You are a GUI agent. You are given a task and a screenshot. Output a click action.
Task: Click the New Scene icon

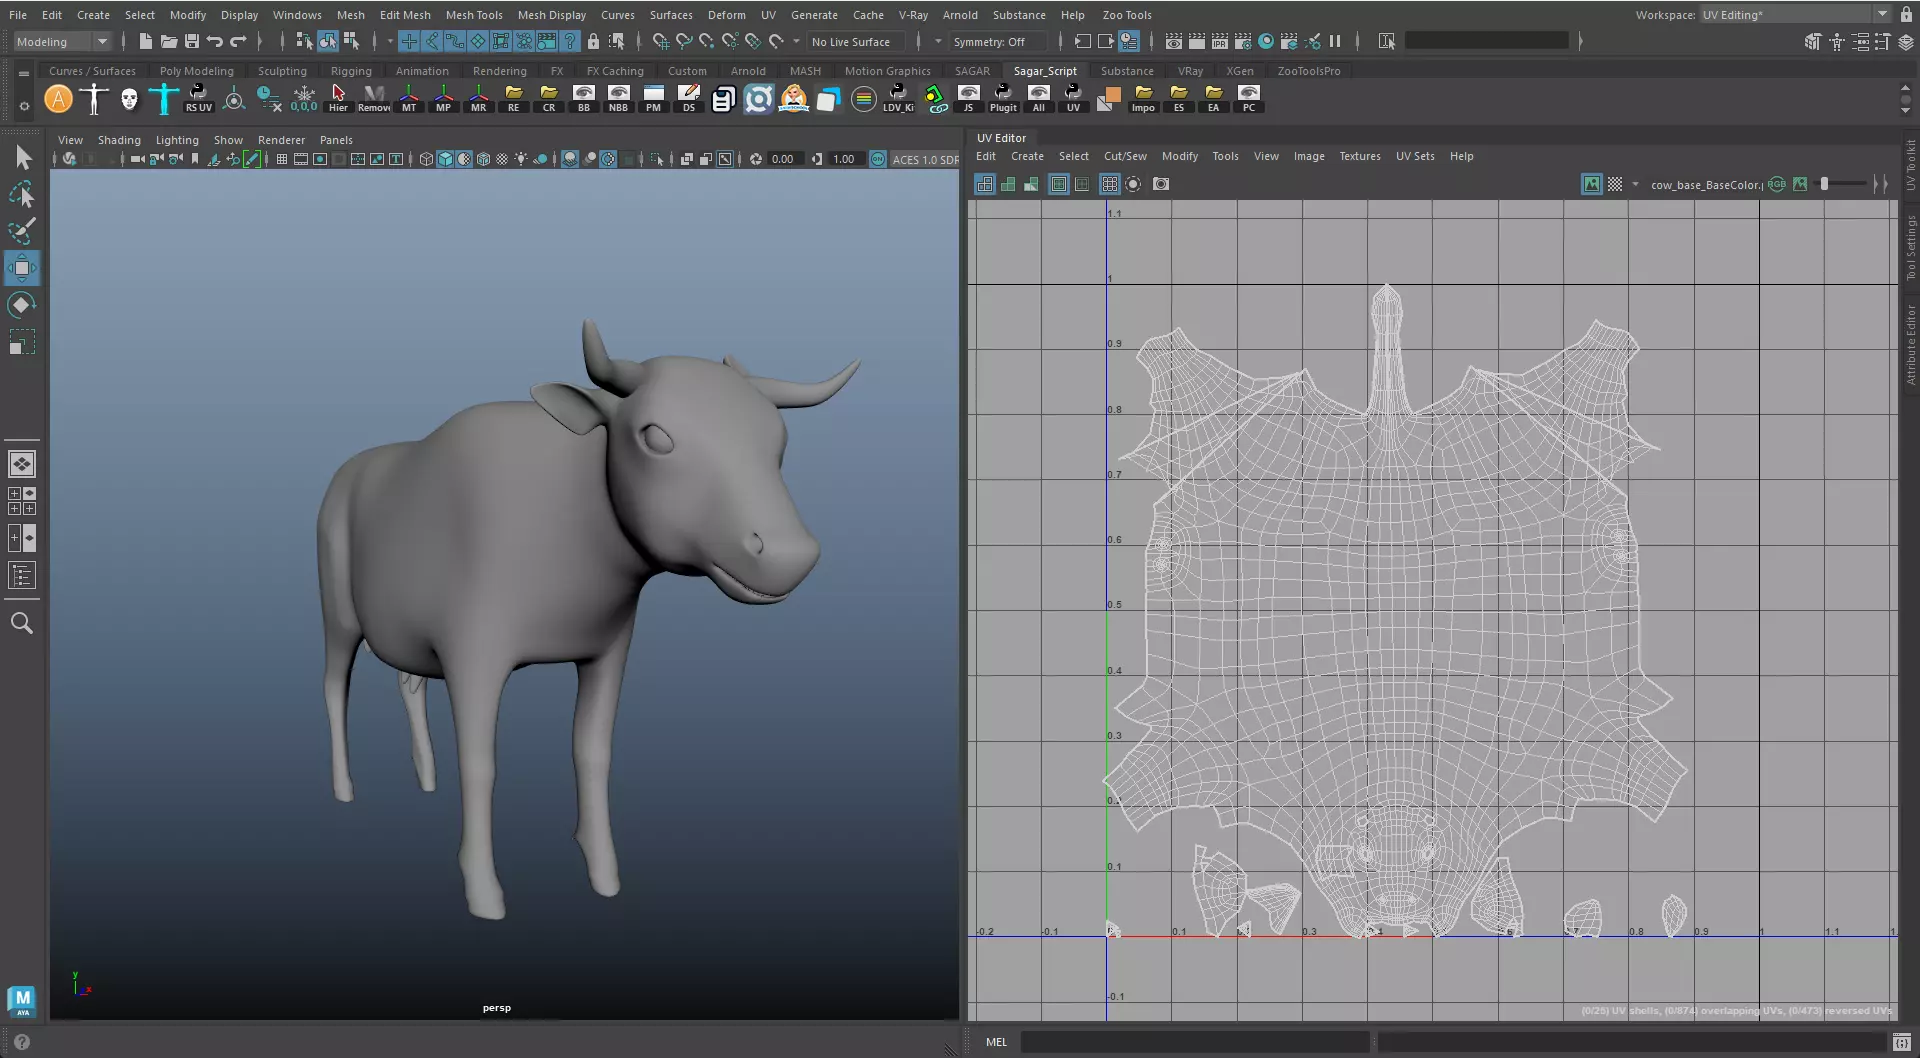[146, 41]
